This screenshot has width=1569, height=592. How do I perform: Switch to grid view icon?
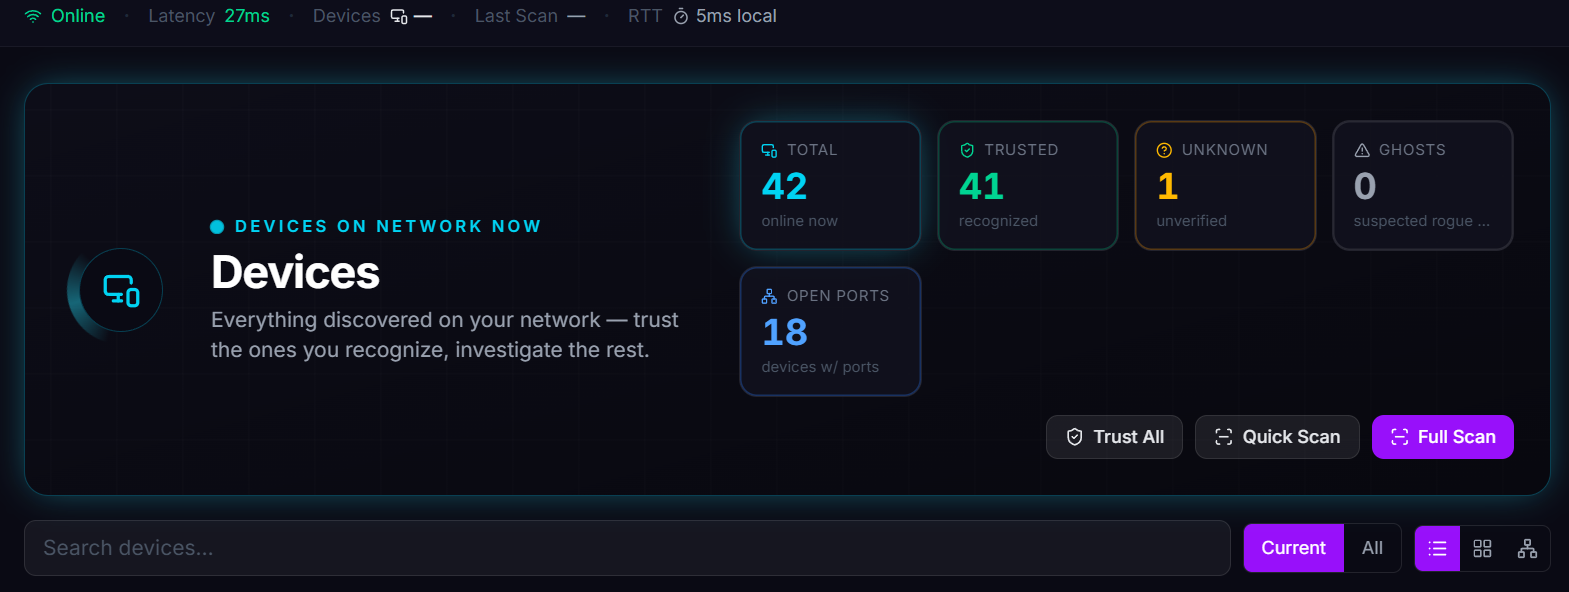tap(1482, 548)
